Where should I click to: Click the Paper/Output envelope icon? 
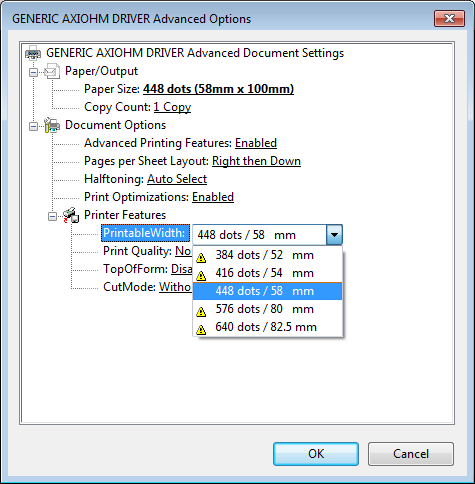pos(52,71)
